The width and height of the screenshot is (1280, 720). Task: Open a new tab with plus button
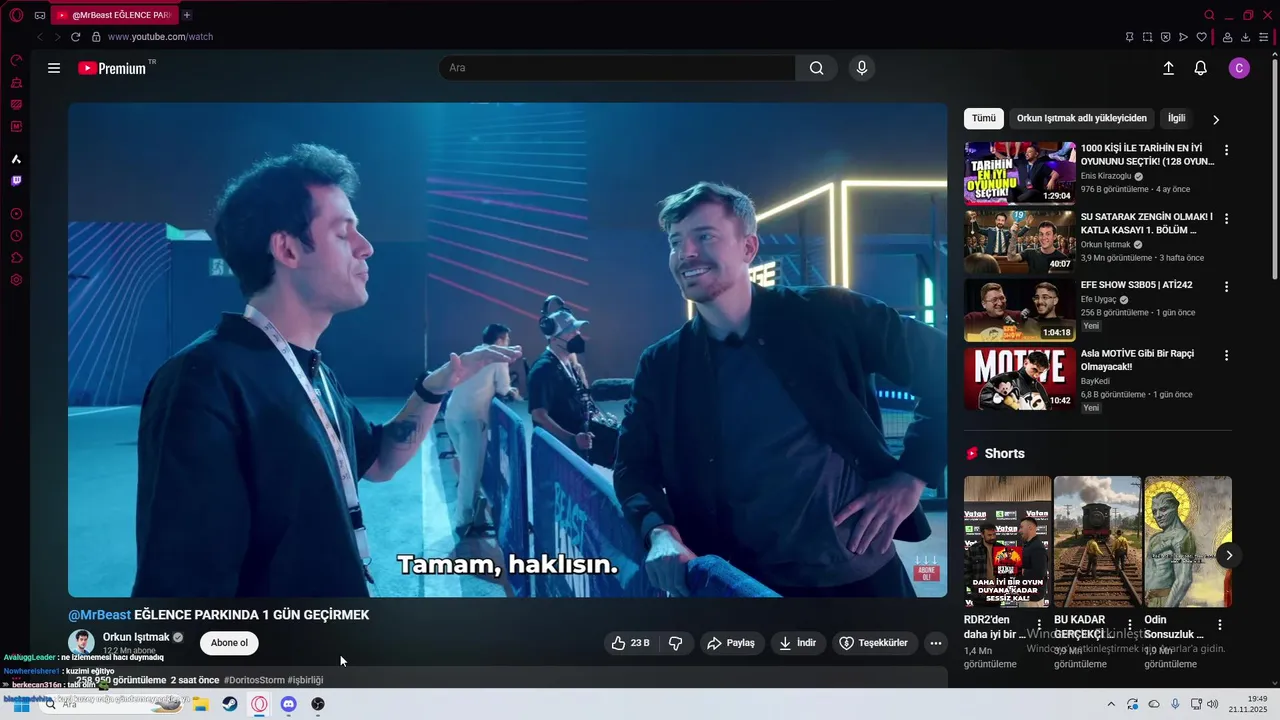click(187, 15)
